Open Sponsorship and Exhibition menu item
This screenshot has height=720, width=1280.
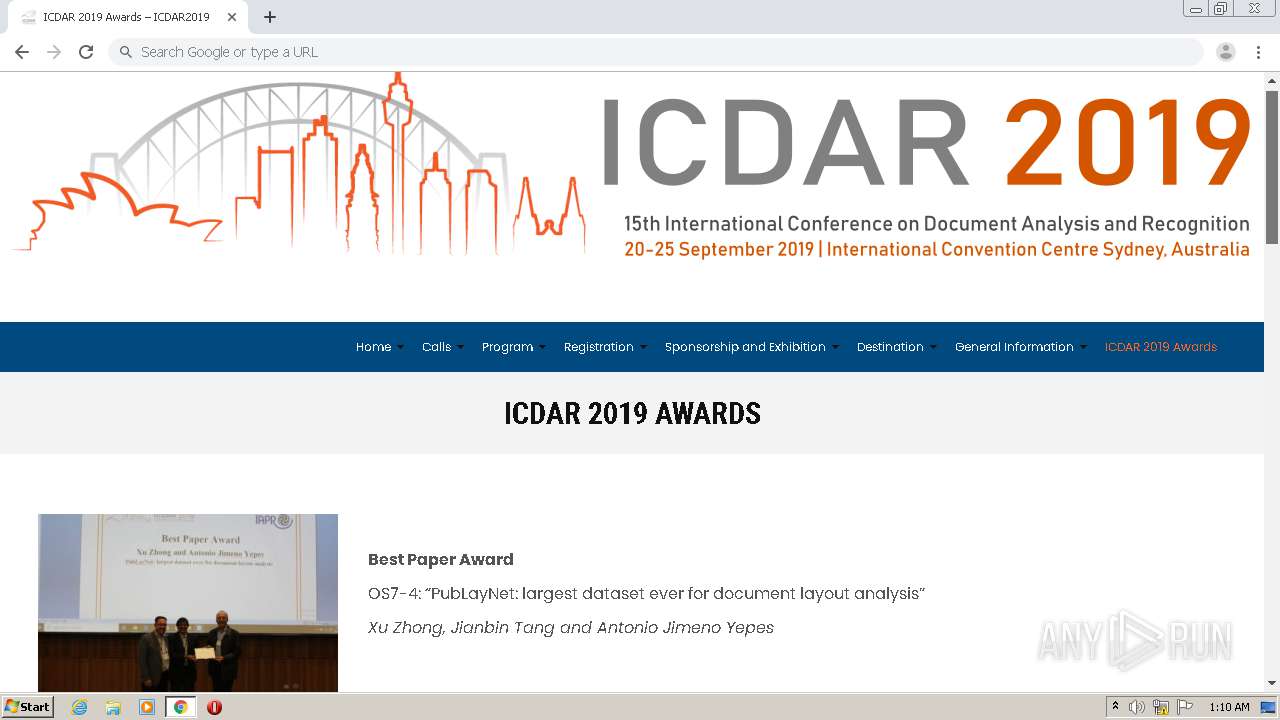(745, 347)
